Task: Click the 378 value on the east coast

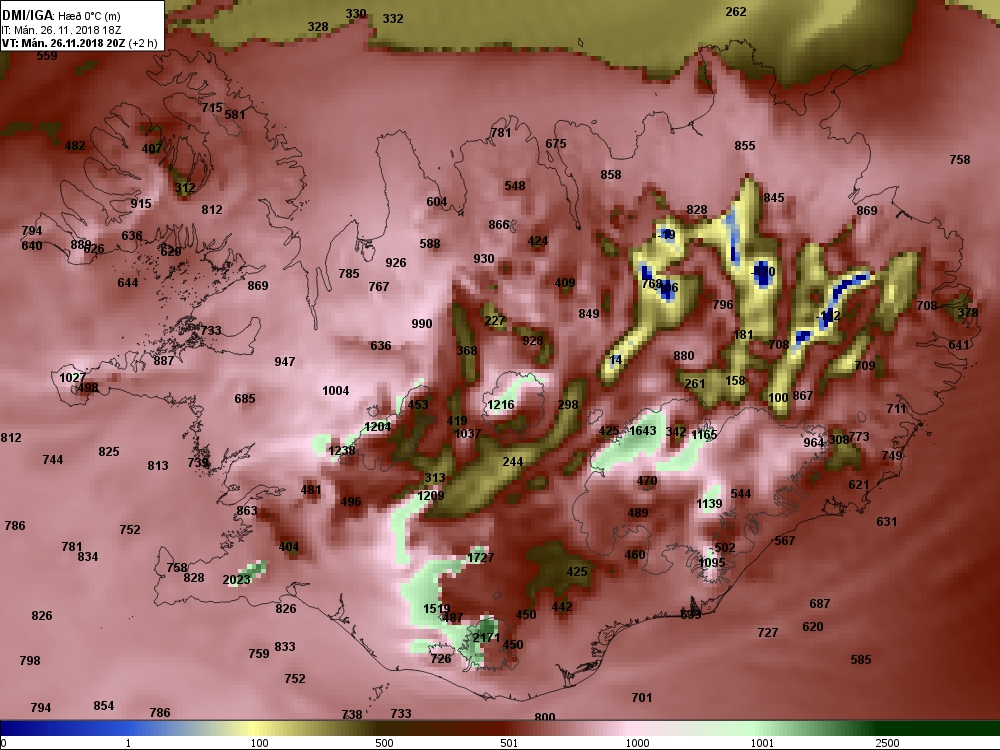Action: 967,313
